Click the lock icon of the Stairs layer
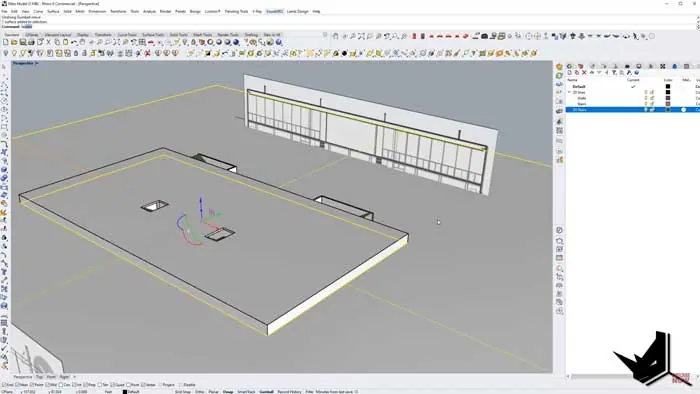The width and height of the screenshot is (700, 394). pyautogui.click(x=652, y=104)
